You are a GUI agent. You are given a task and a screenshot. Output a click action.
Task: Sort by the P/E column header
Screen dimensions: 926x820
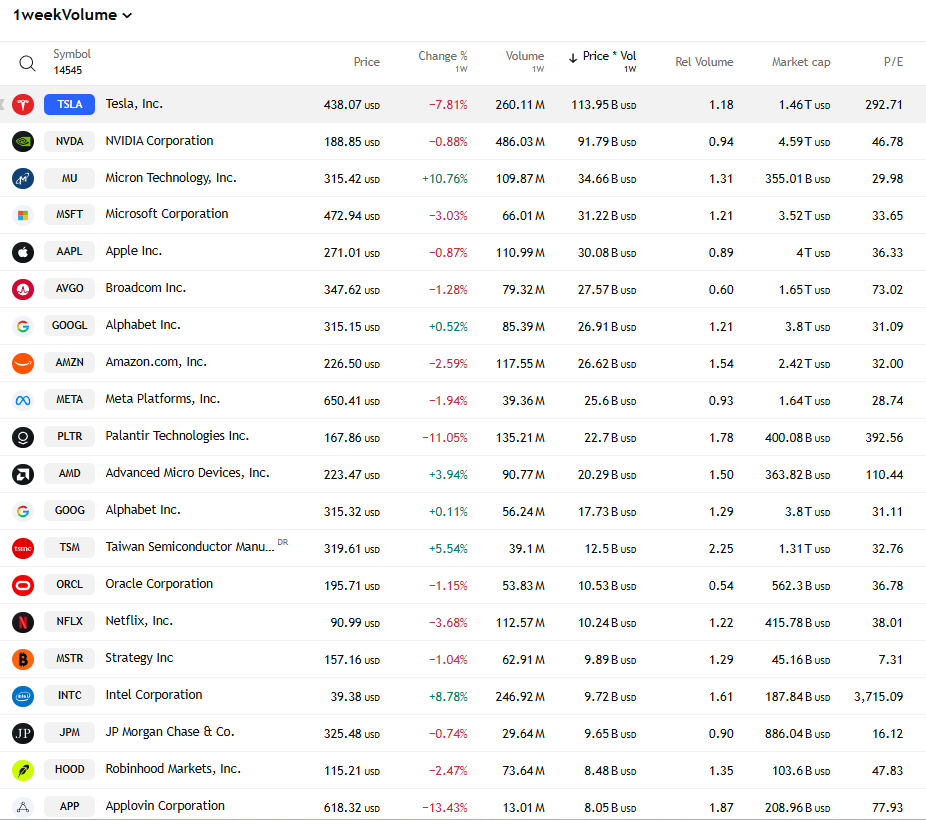pyautogui.click(x=894, y=62)
